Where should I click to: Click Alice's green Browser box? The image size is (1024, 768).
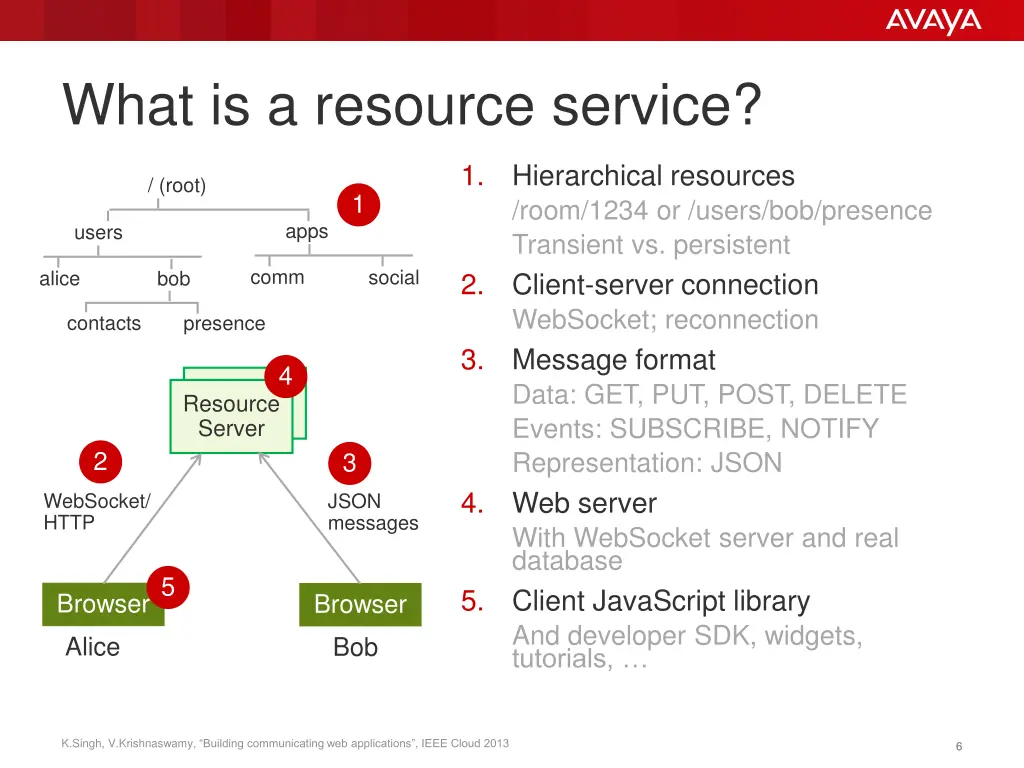coord(103,604)
